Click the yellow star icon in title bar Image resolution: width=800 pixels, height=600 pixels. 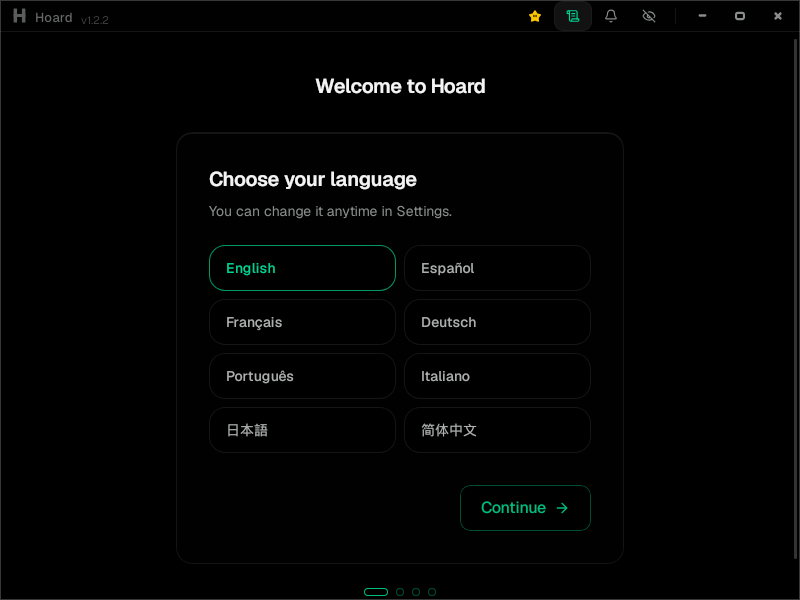[535, 16]
